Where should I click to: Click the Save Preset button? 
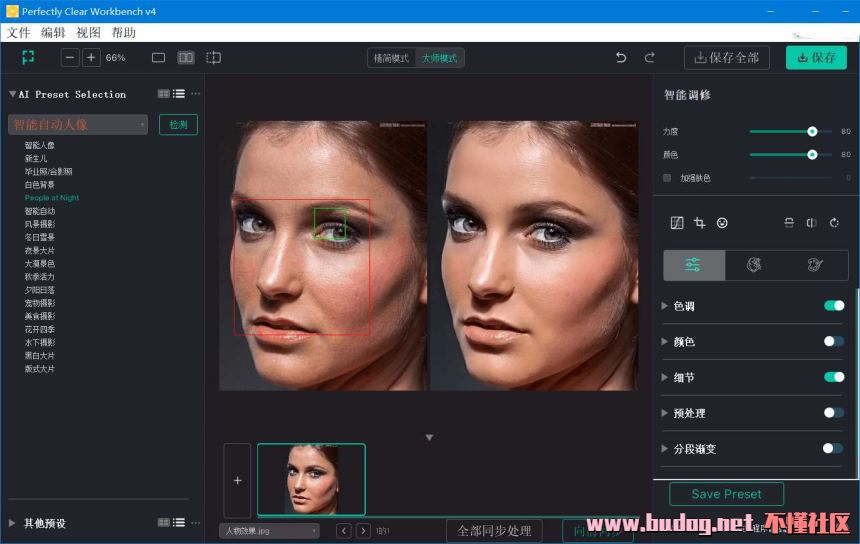[x=726, y=494]
